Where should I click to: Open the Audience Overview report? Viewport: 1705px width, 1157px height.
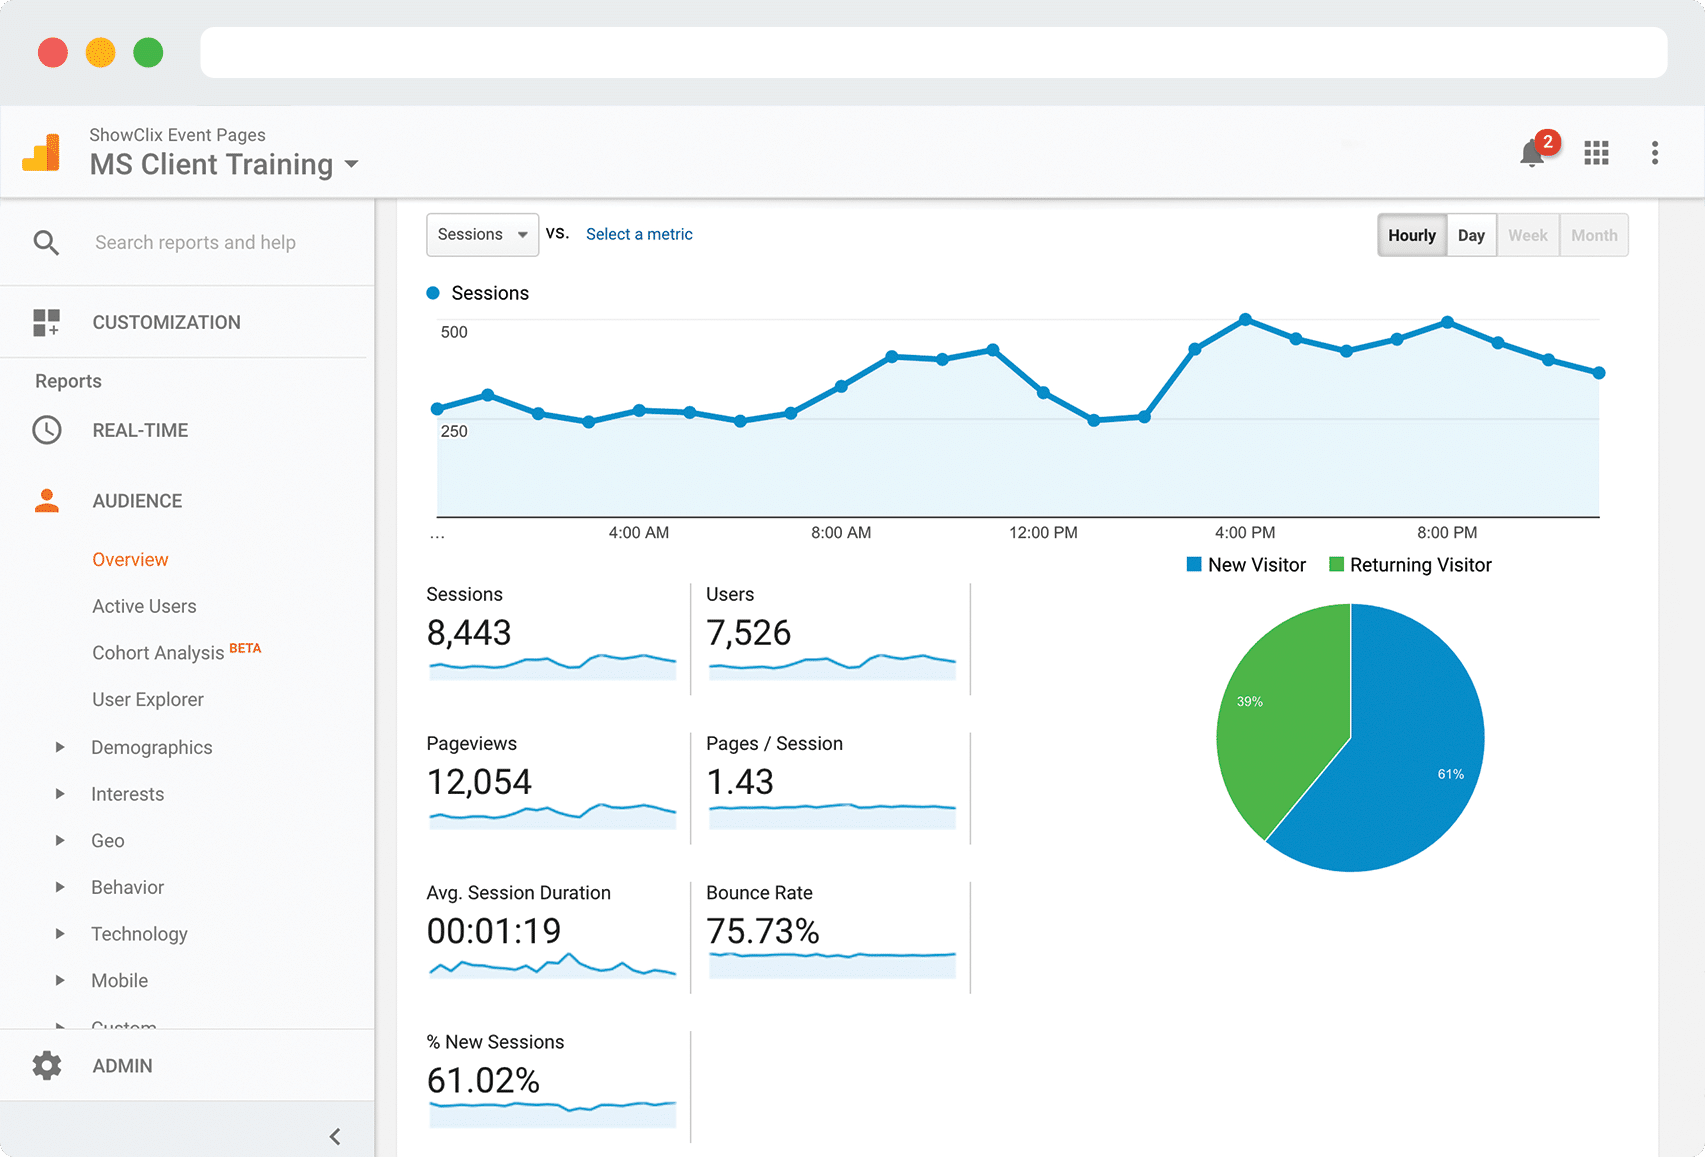(x=130, y=559)
